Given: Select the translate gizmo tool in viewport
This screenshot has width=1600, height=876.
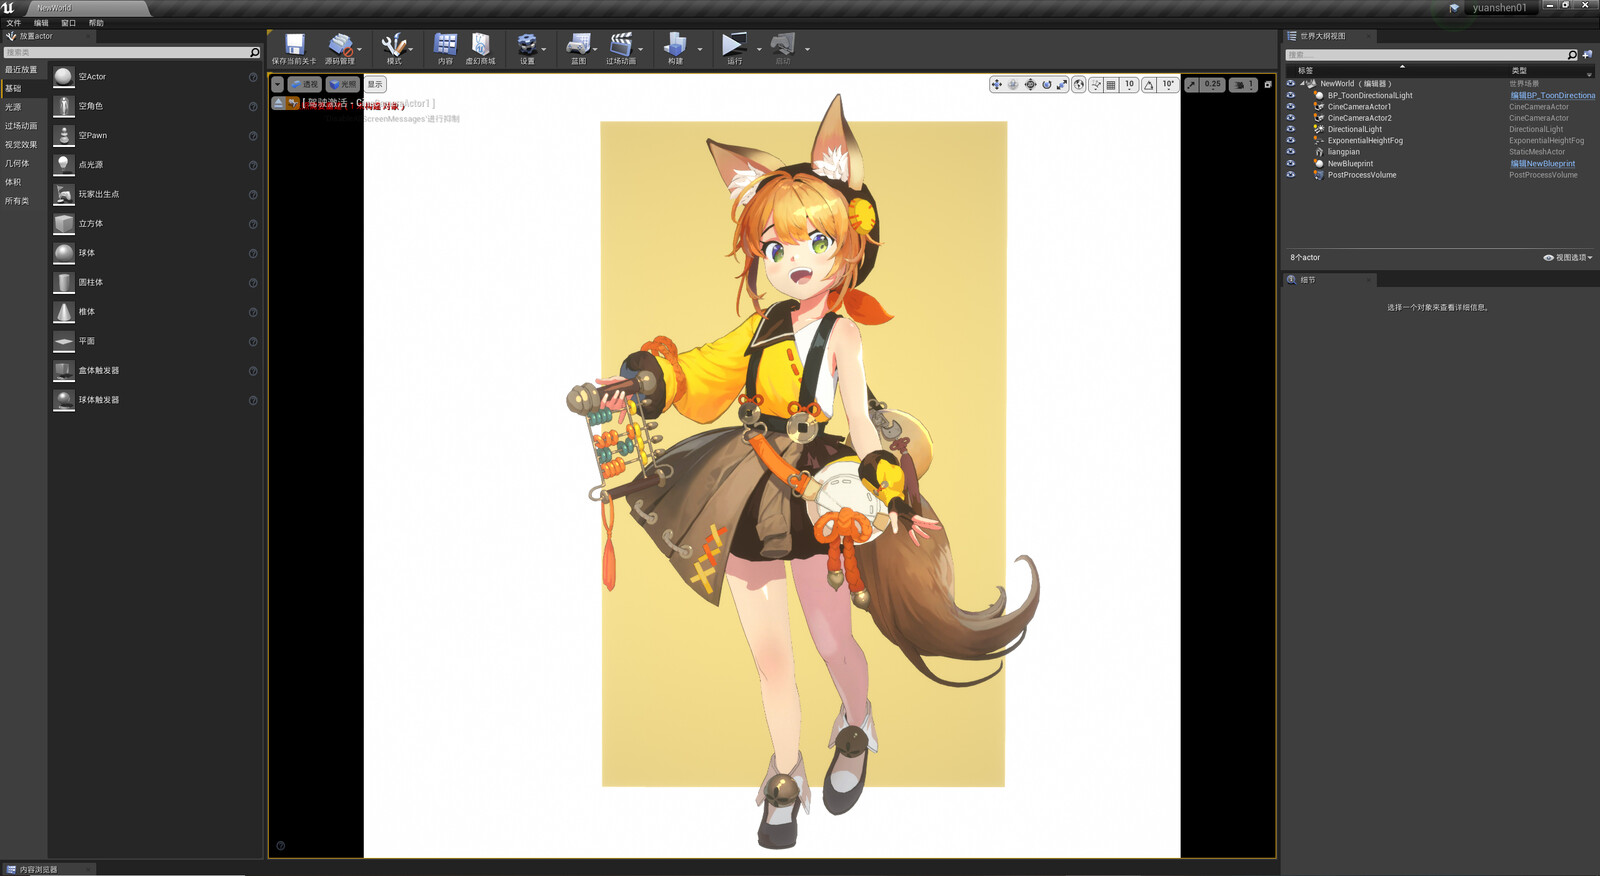Looking at the screenshot, I should point(997,85).
